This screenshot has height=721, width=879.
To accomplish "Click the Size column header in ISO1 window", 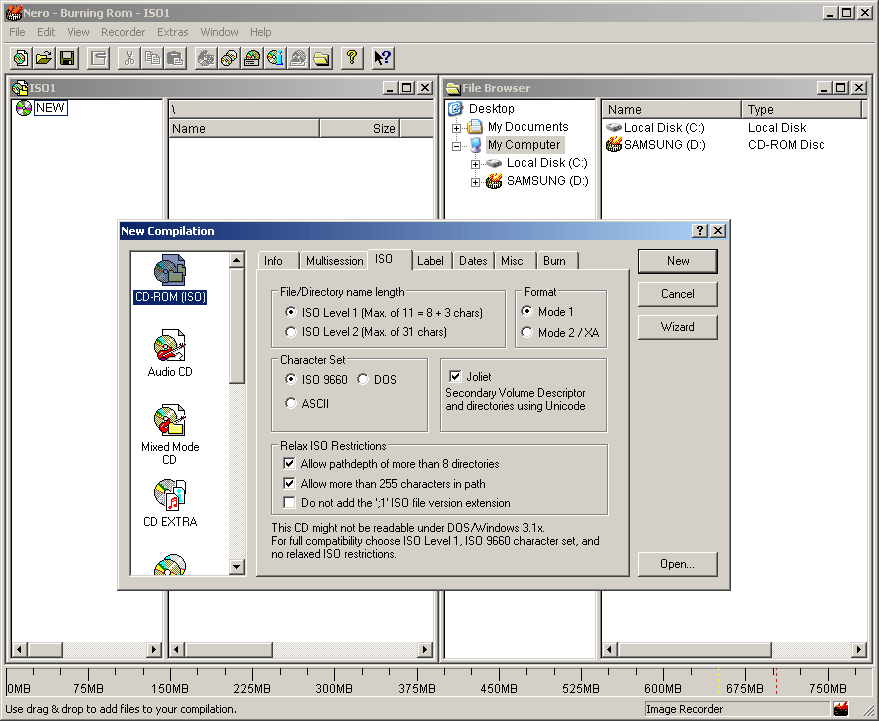I will tap(359, 128).
